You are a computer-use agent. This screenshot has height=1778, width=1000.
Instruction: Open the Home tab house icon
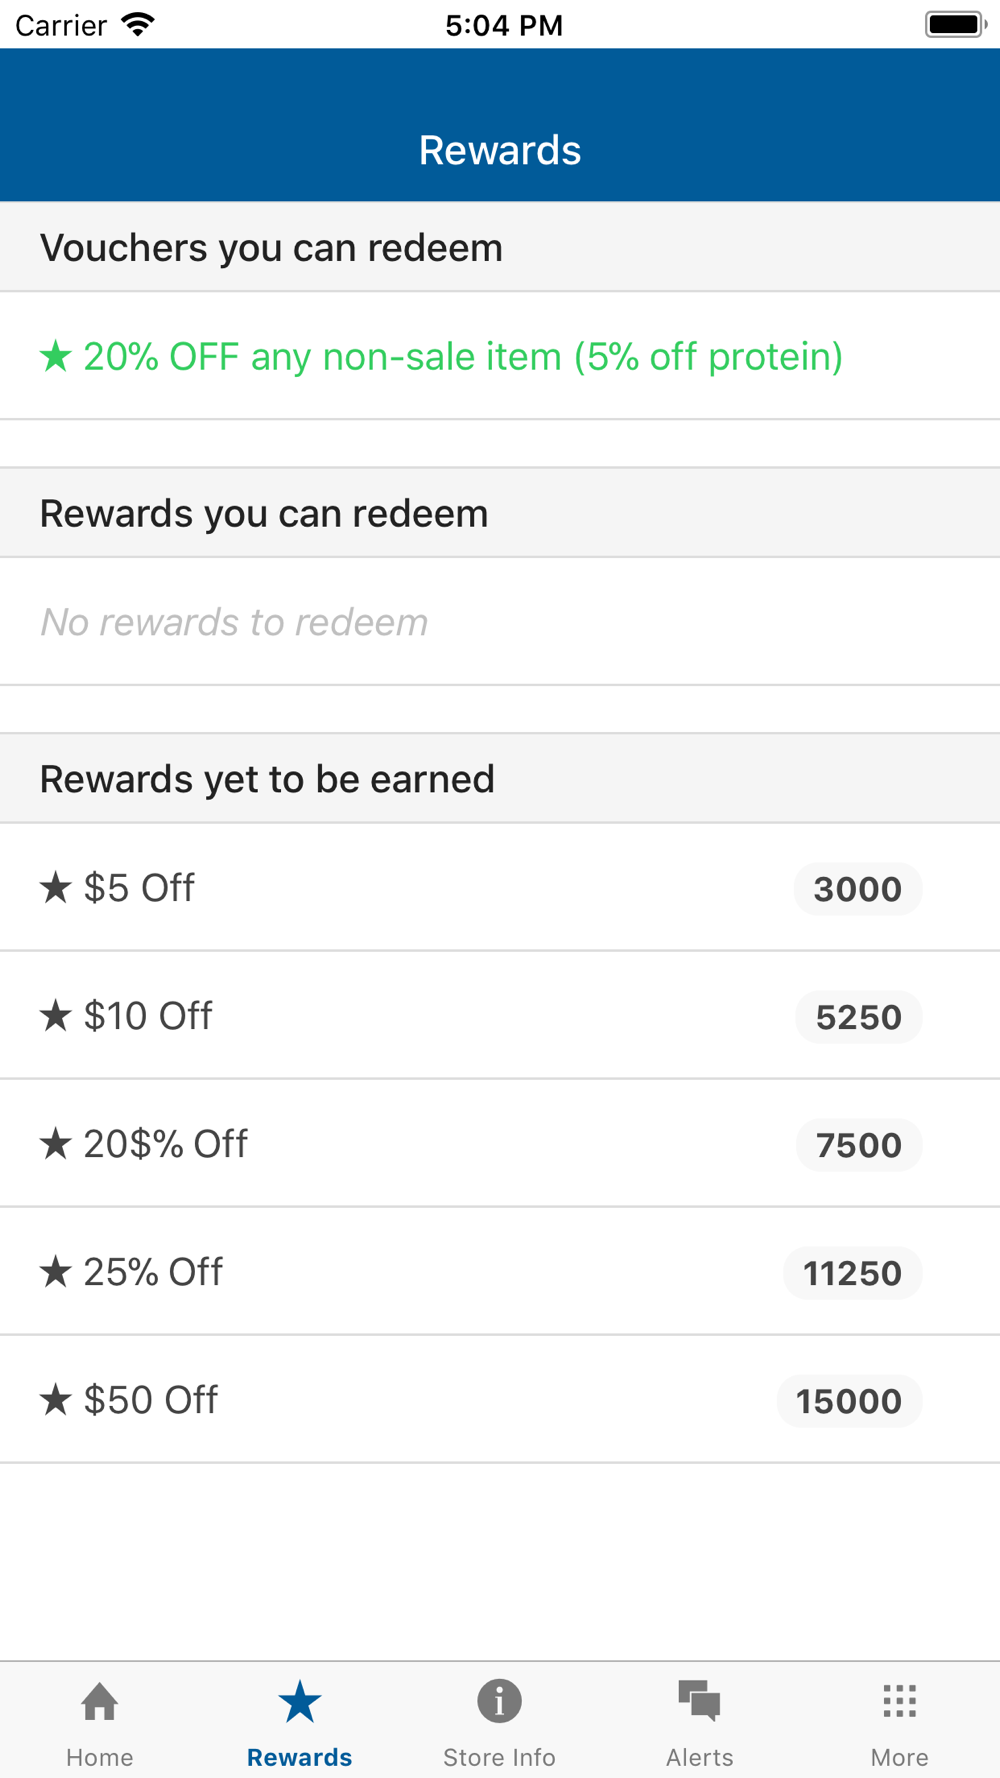100,1701
